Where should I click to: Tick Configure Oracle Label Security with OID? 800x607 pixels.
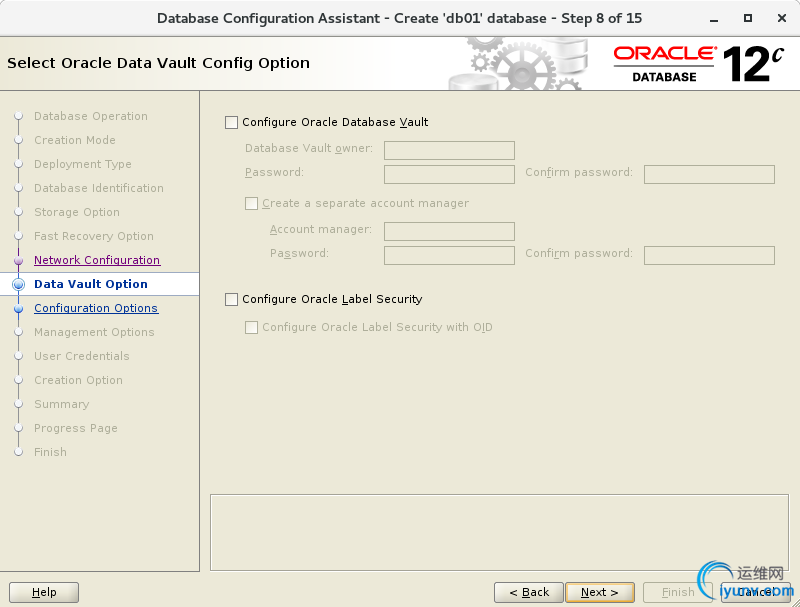251,327
